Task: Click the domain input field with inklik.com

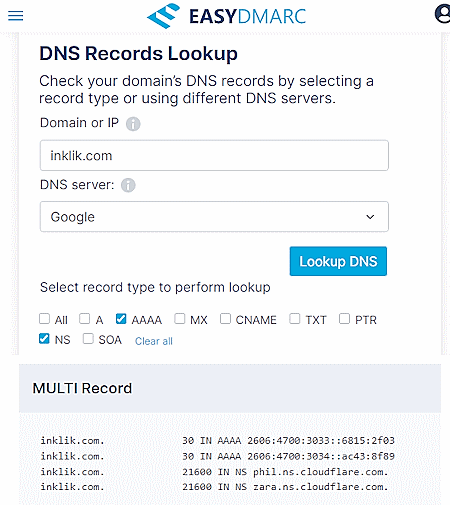Action: coord(214,156)
